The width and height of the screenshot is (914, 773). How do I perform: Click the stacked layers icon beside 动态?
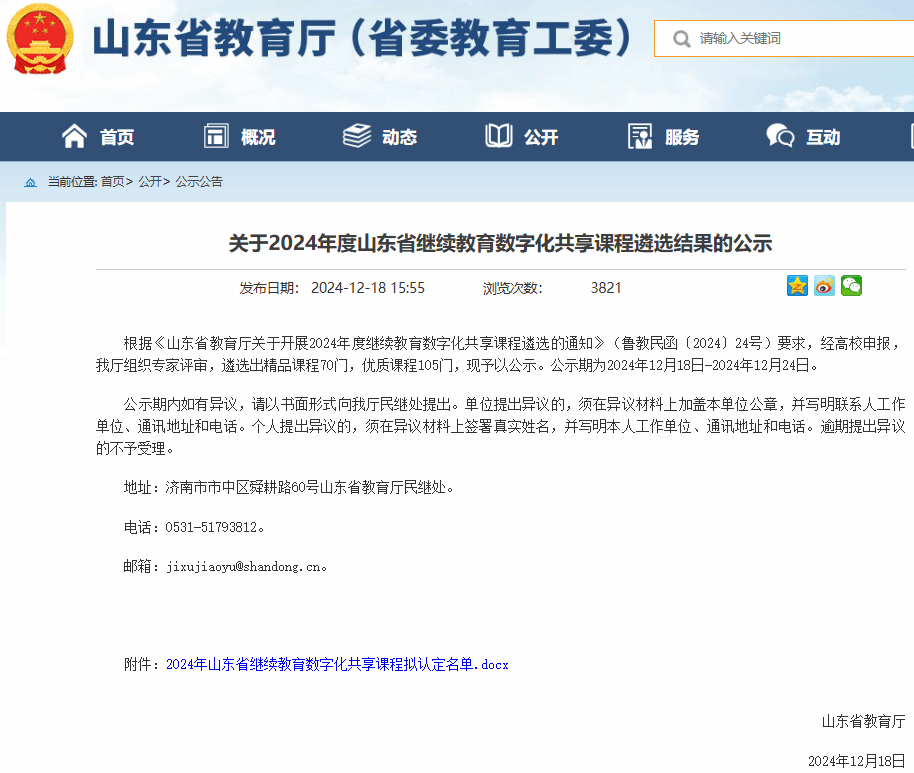357,136
